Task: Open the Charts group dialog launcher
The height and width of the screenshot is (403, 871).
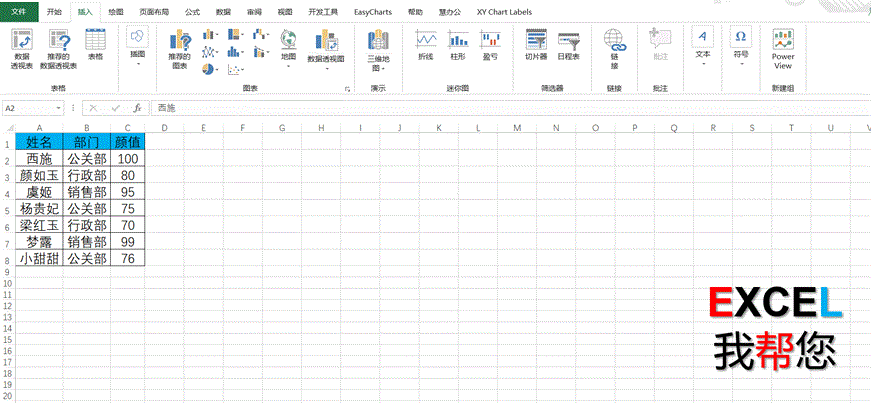Action: point(347,89)
